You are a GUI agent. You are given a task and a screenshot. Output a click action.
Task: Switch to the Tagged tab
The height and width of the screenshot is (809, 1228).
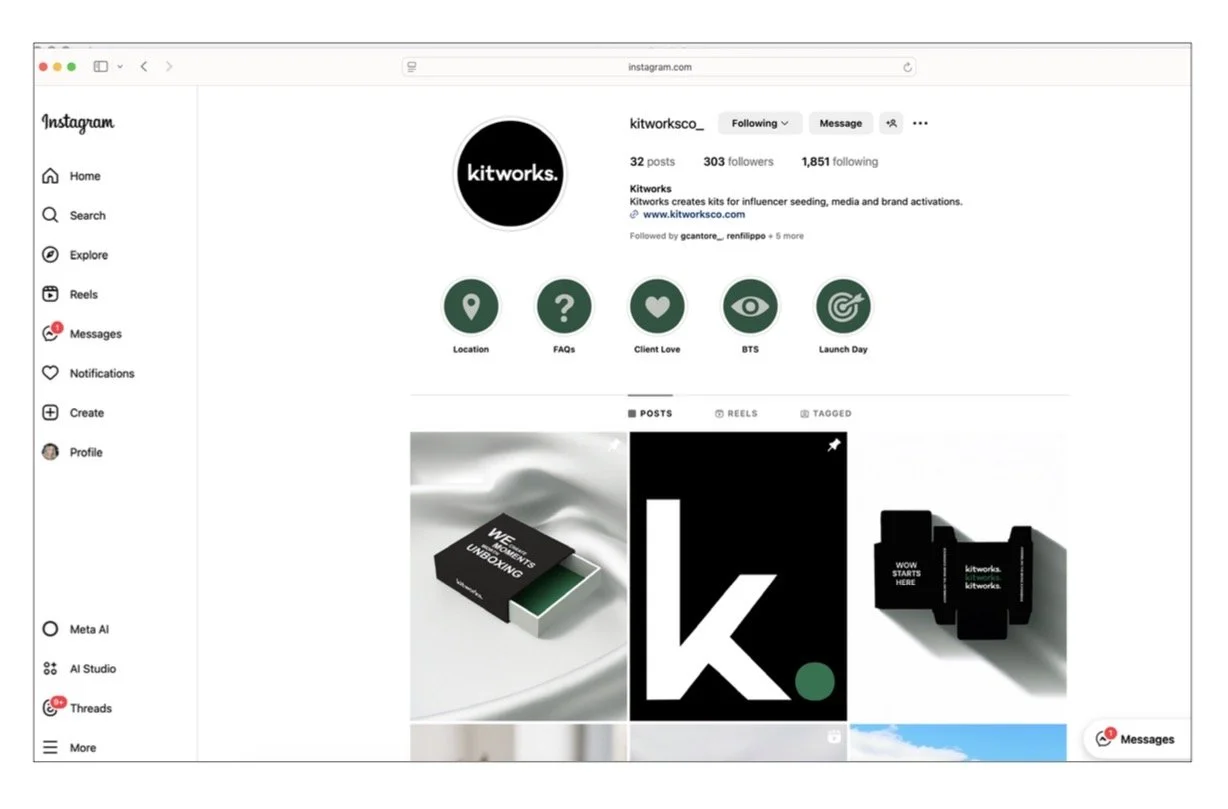click(x=826, y=413)
